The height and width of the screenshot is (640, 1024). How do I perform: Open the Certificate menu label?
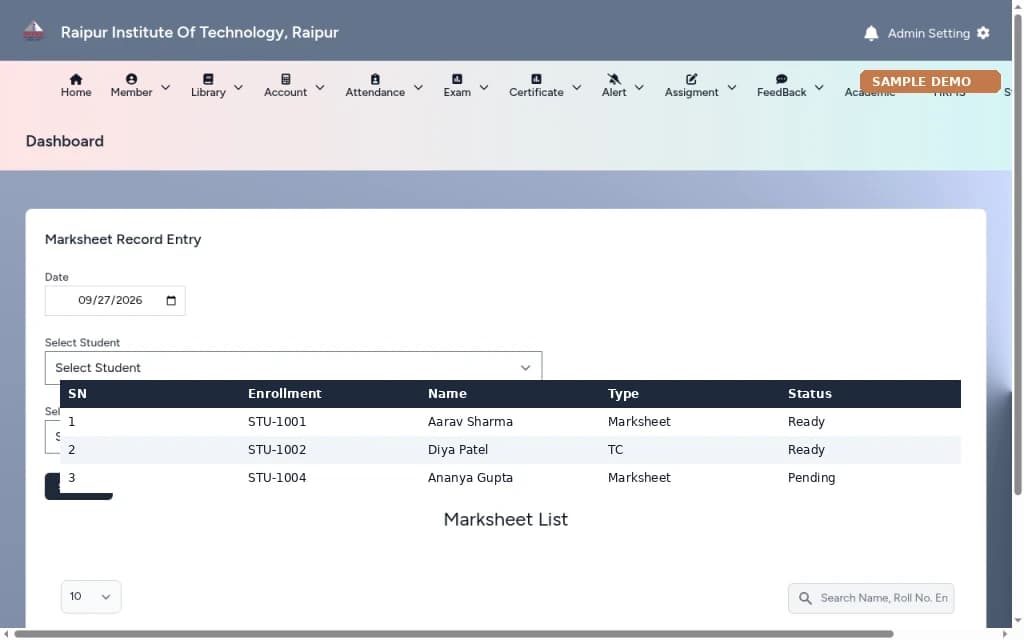tap(536, 92)
